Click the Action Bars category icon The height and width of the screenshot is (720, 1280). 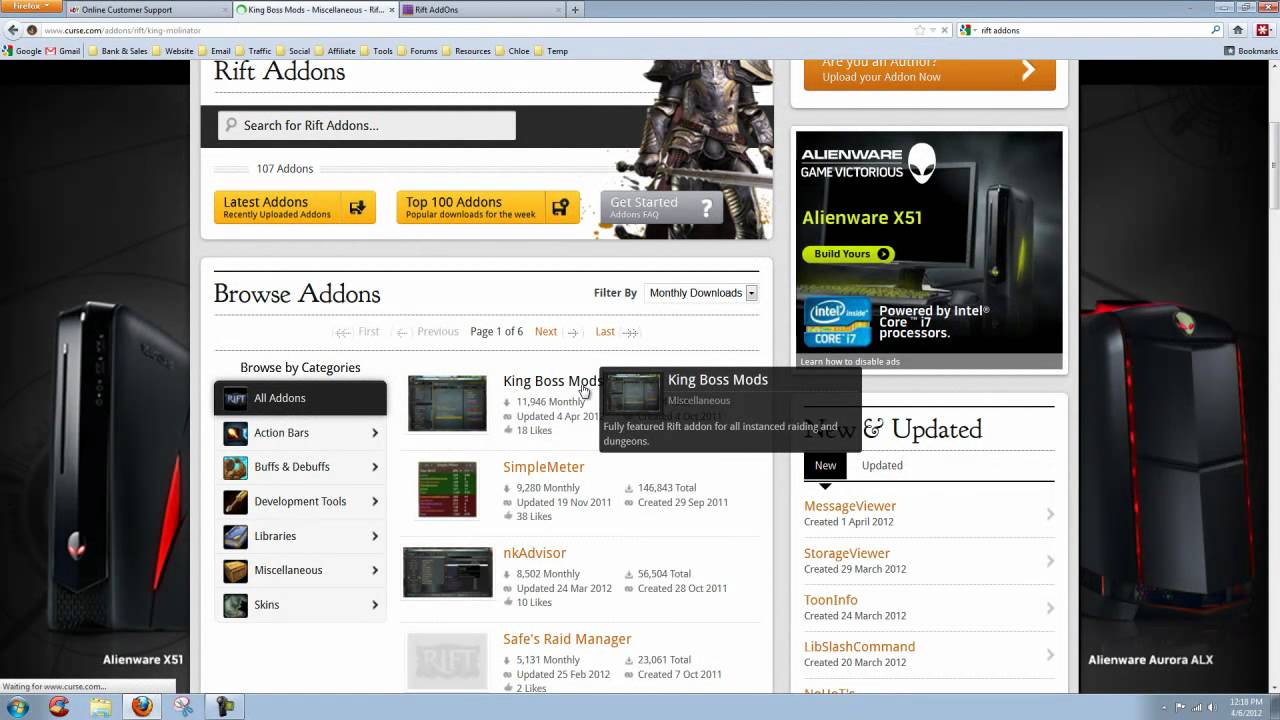coord(235,433)
